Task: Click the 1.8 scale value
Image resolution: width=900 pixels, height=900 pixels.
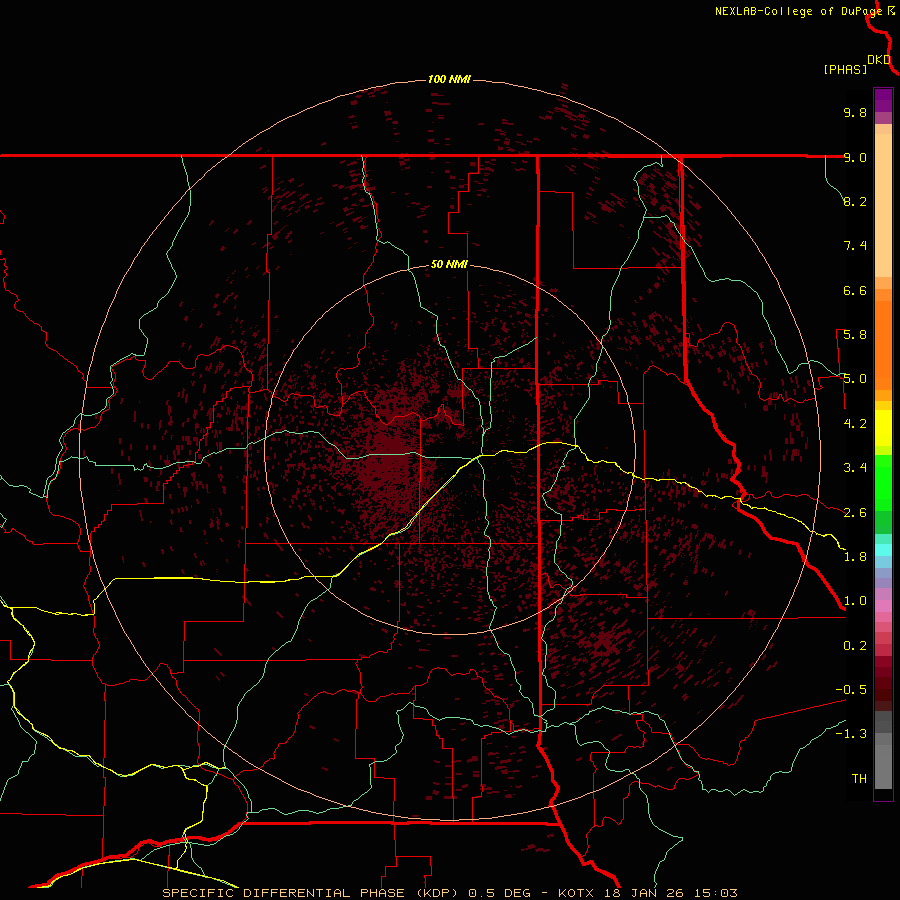Action: click(x=855, y=557)
